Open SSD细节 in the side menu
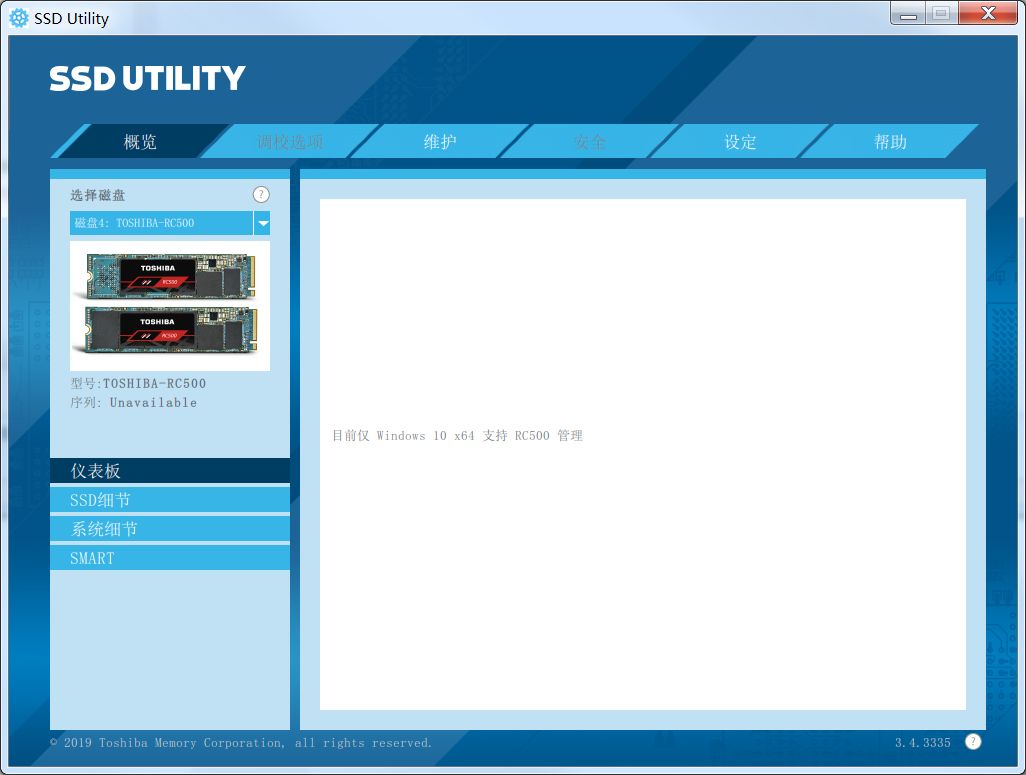The width and height of the screenshot is (1026, 775). click(169, 500)
